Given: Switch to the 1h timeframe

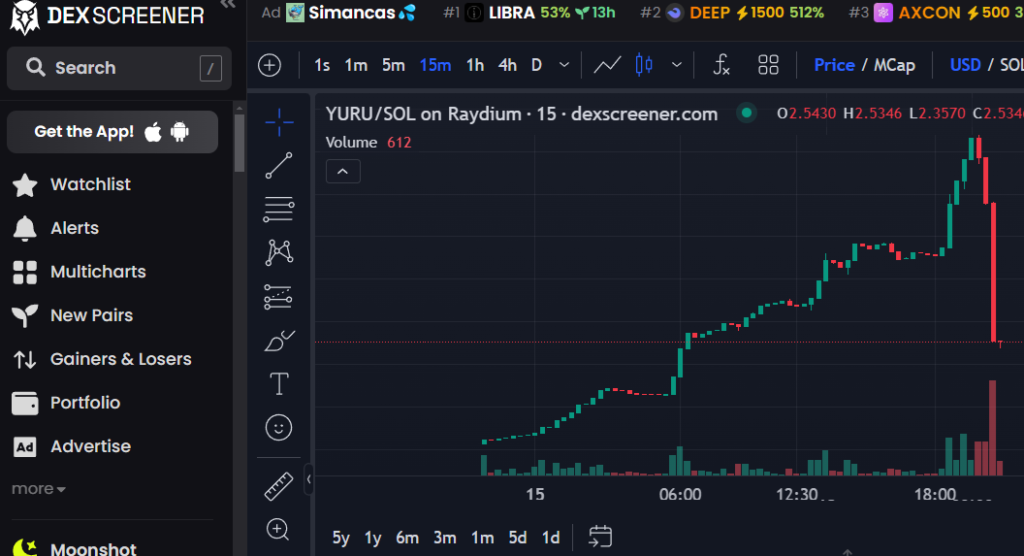Looking at the screenshot, I should point(475,65).
